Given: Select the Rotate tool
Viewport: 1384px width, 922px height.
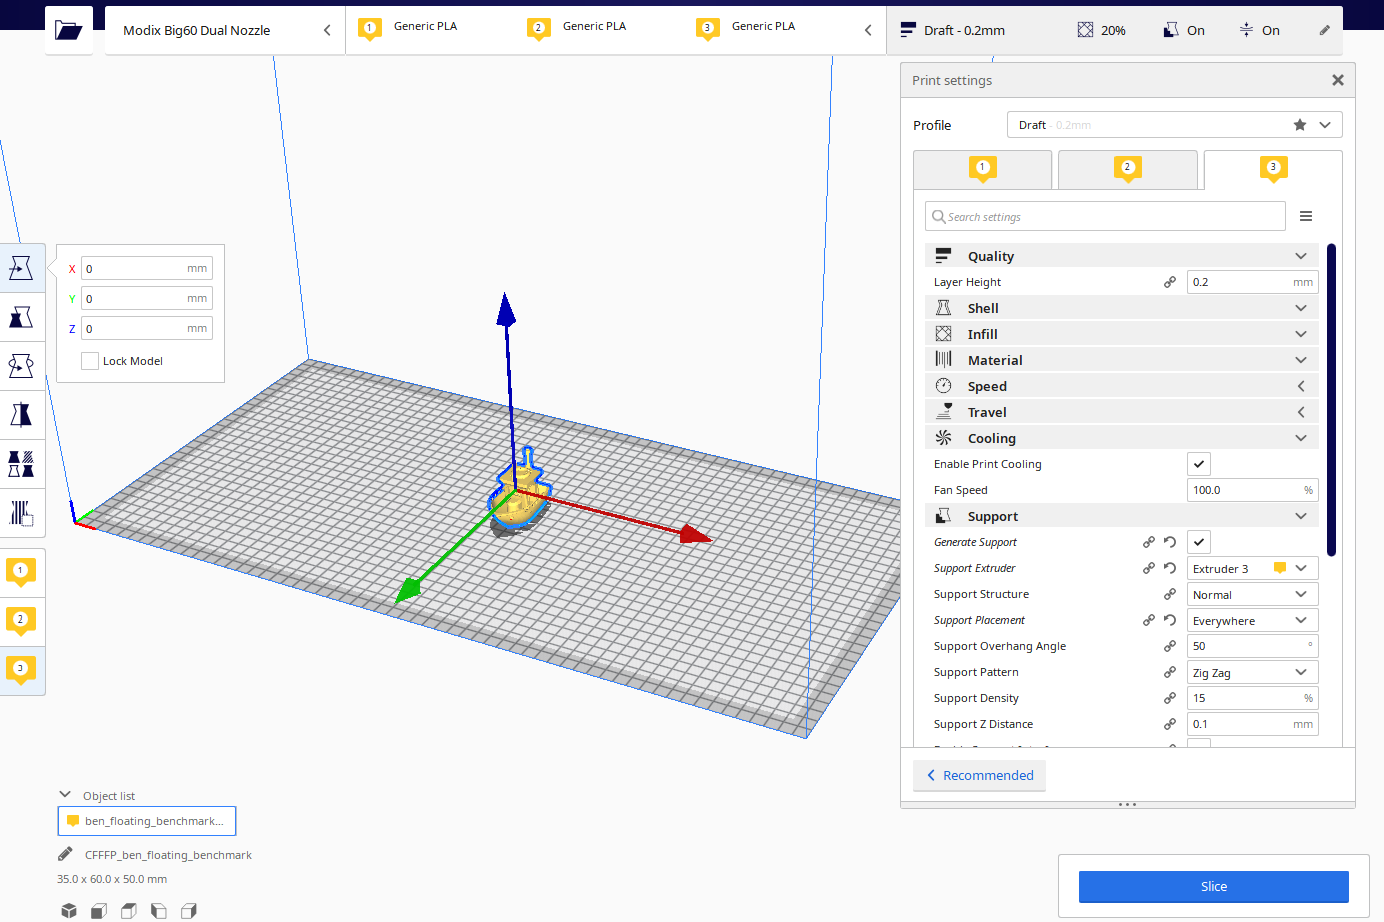Looking at the screenshot, I should click(x=21, y=366).
